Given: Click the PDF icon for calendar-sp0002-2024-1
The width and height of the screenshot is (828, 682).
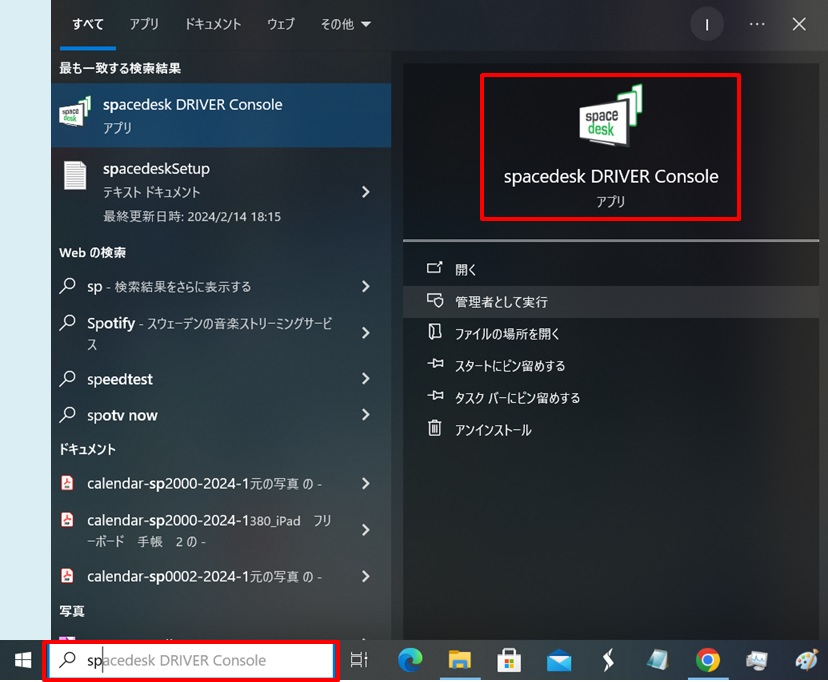Looking at the screenshot, I should coord(67,575).
